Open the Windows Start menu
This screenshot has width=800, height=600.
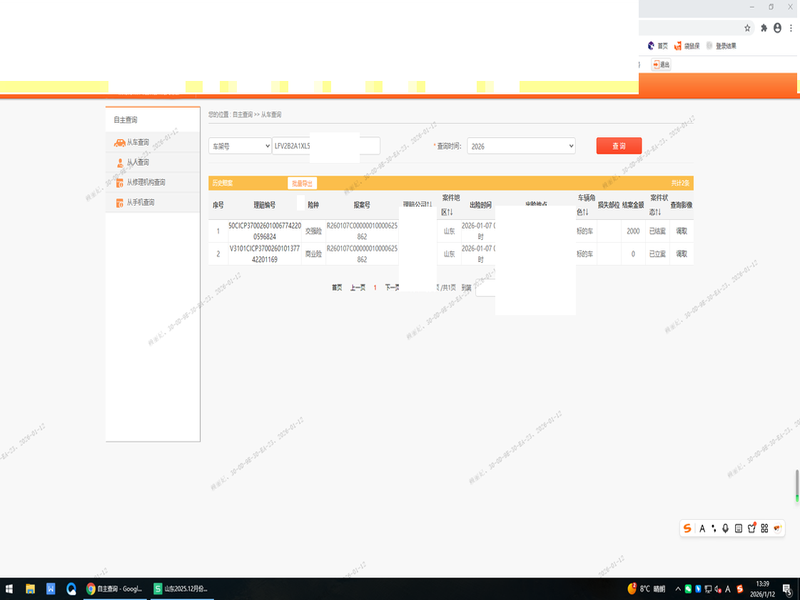click(9, 589)
